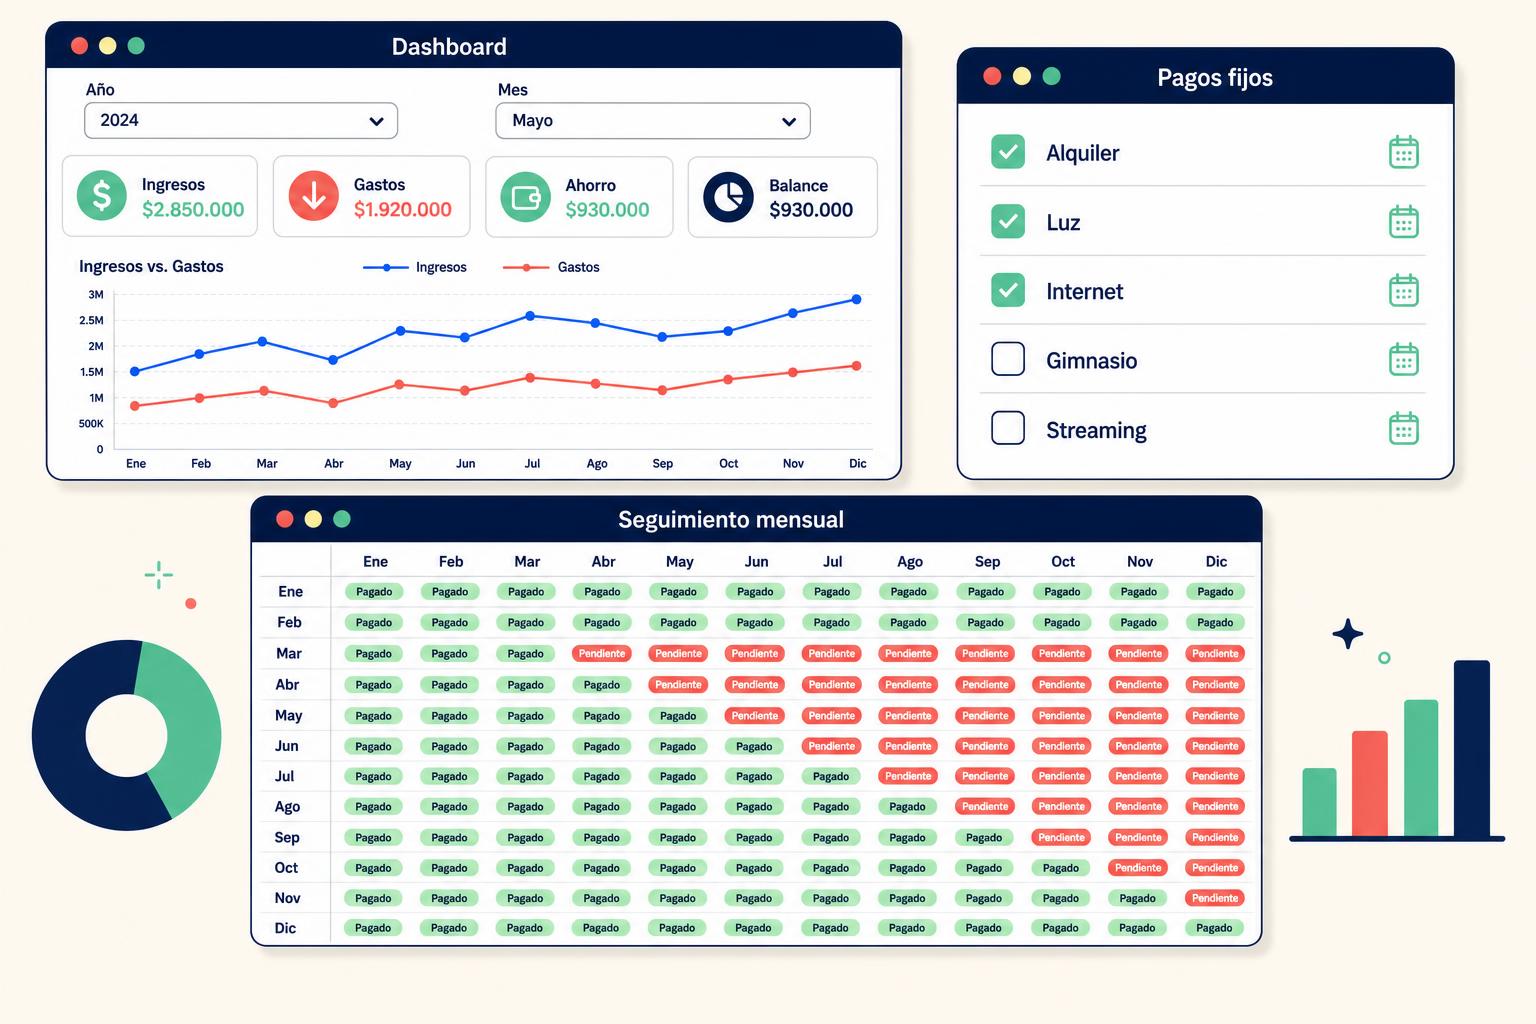Click the Jun column header in Seguimiento mensual
This screenshot has height=1024, width=1536.
coord(757,562)
